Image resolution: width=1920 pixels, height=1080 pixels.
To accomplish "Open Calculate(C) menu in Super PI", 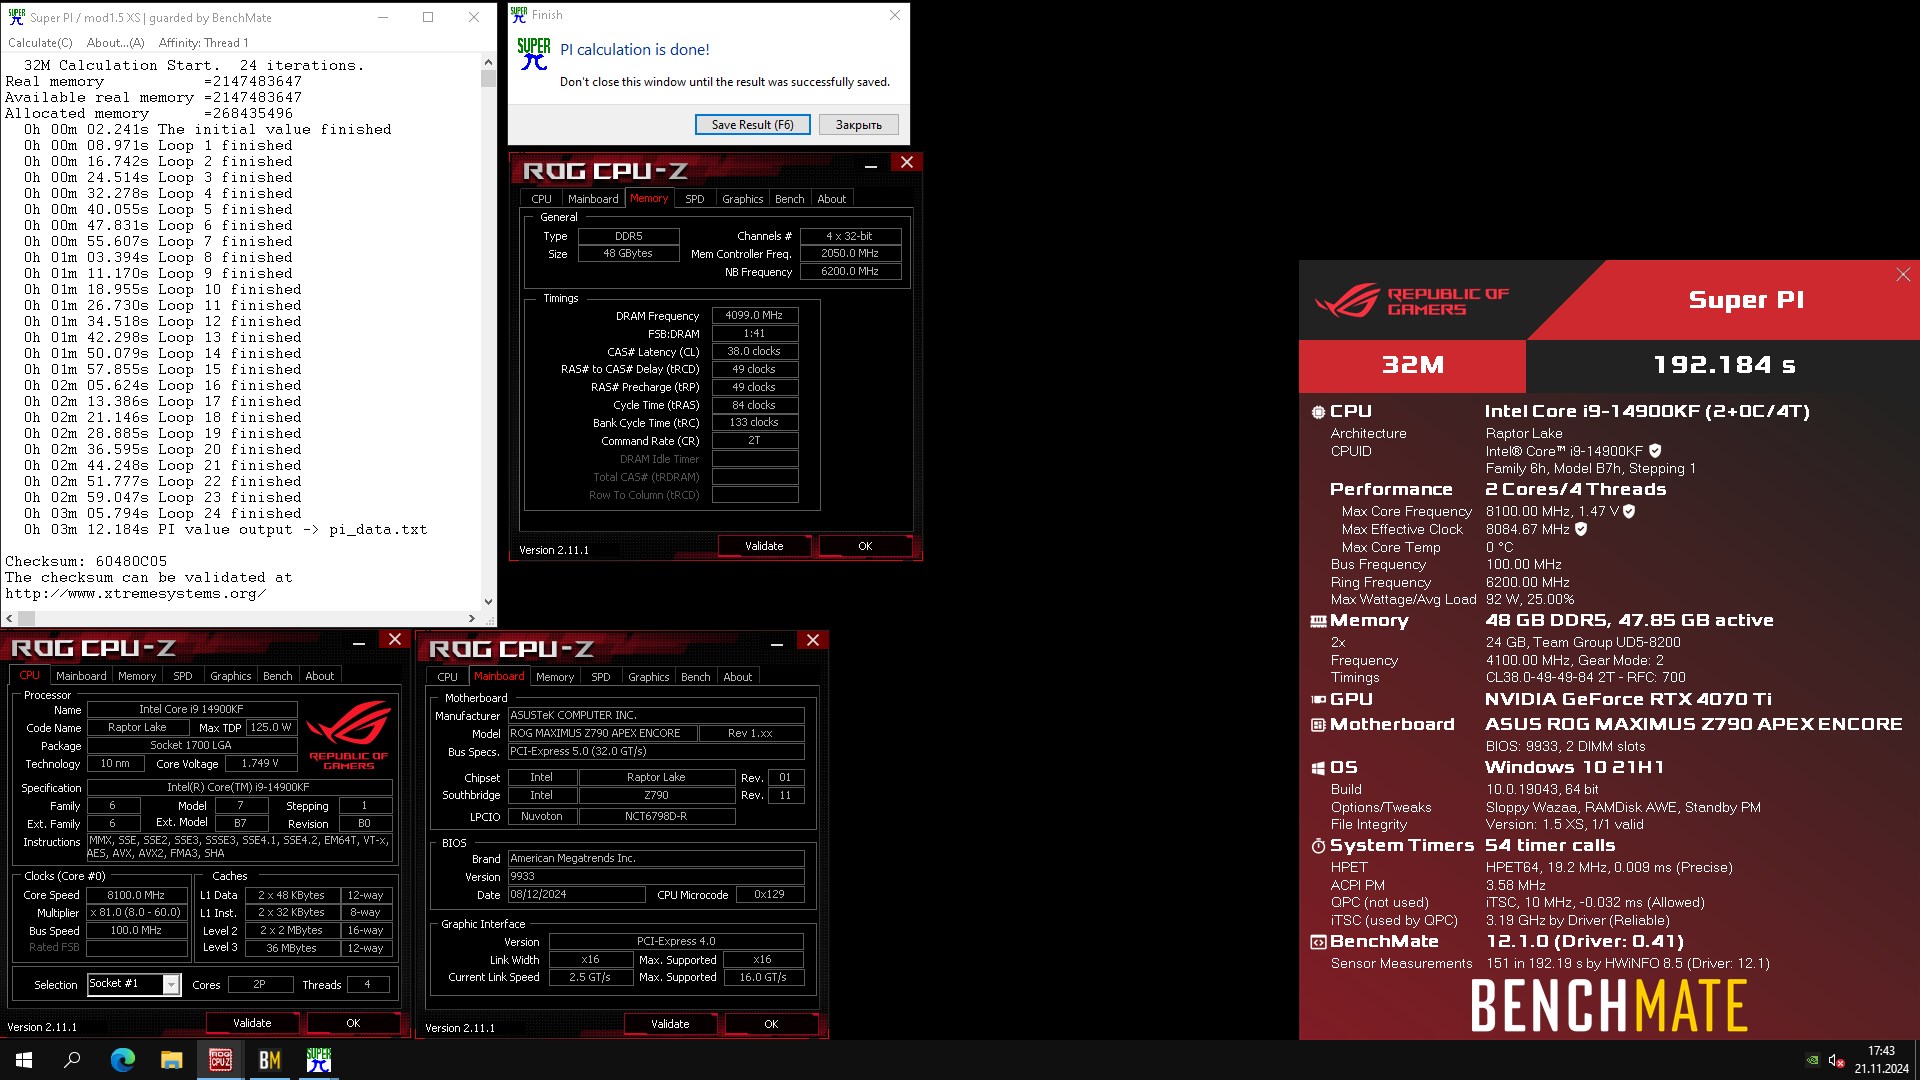I will click(40, 43).
